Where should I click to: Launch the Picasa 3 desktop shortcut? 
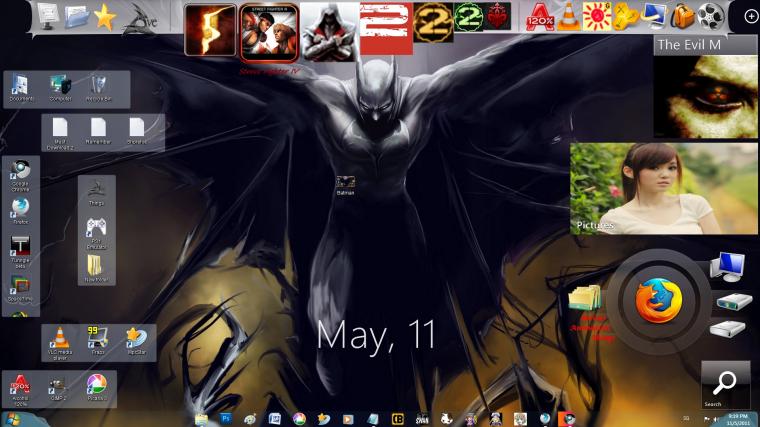pos(96,388)
